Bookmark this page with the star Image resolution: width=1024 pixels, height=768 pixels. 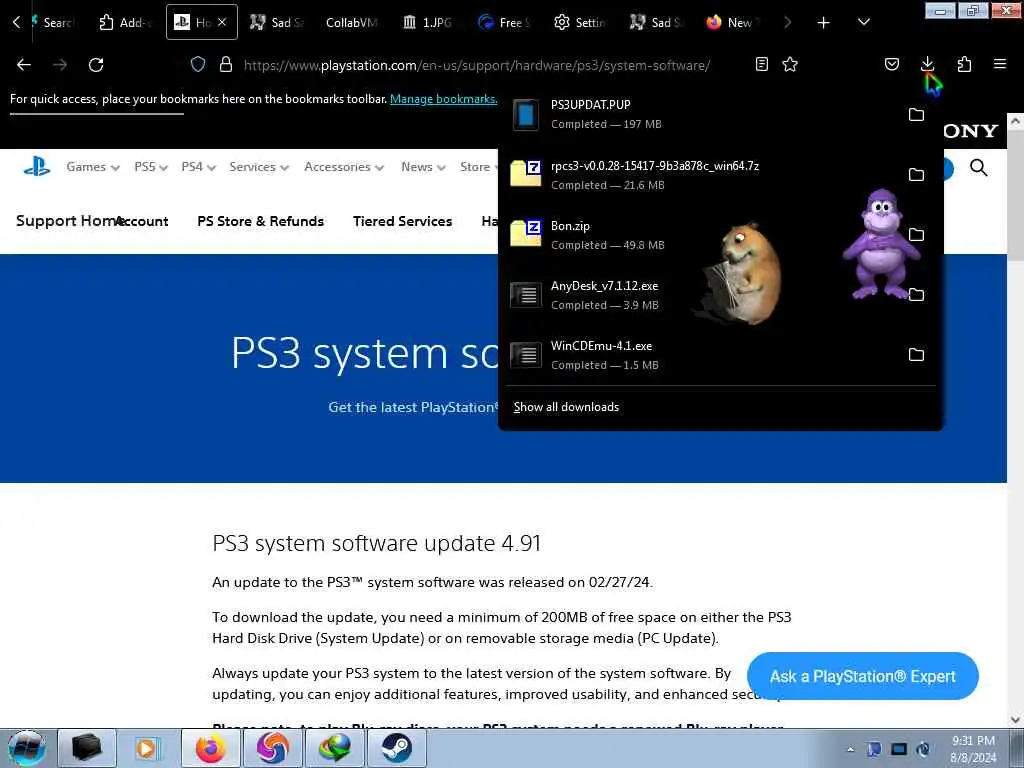[790, 64]
